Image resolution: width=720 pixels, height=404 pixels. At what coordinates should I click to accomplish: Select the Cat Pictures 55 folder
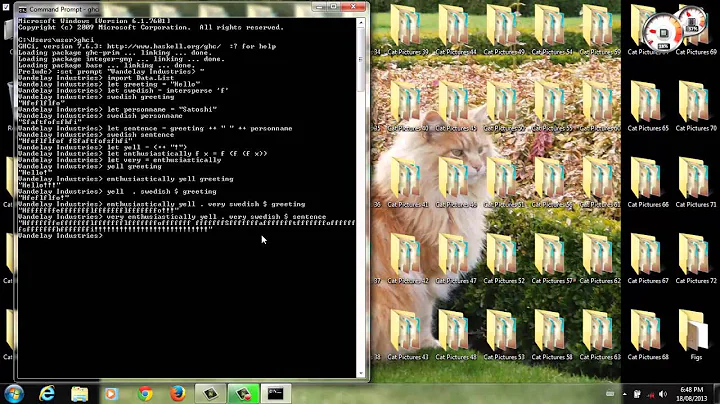[x=551, y=107]
